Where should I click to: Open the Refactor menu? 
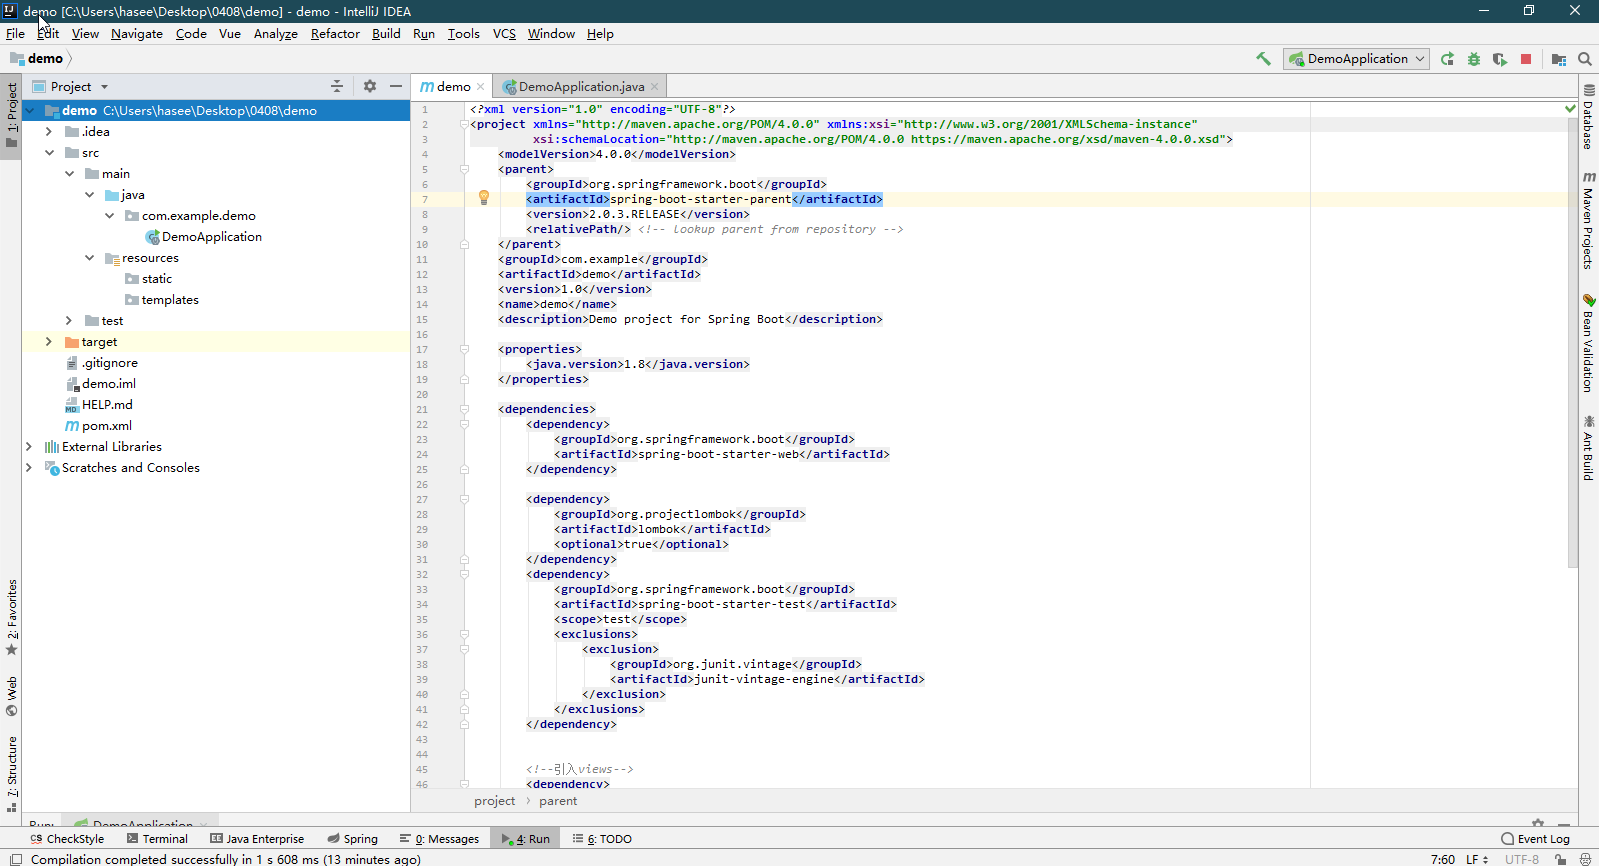click(x=334, y=34)
